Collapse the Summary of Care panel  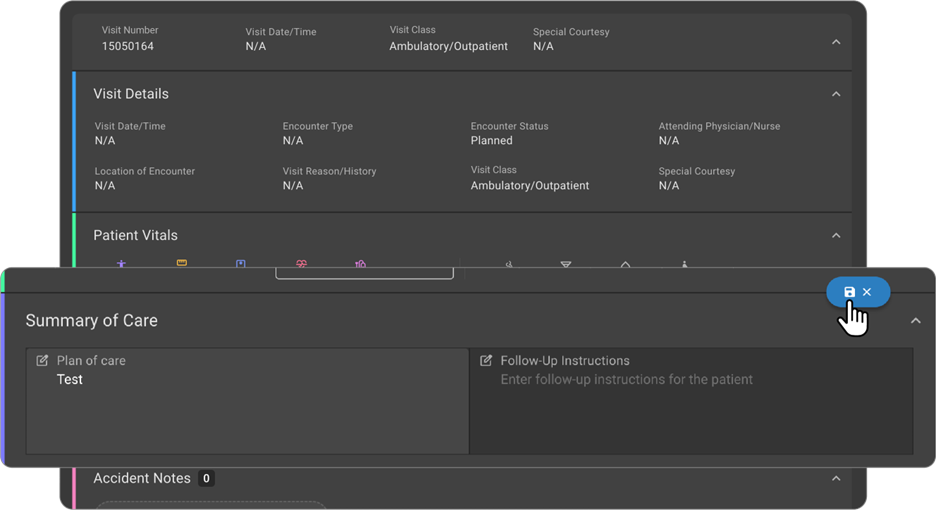click(x=915, y=321)
